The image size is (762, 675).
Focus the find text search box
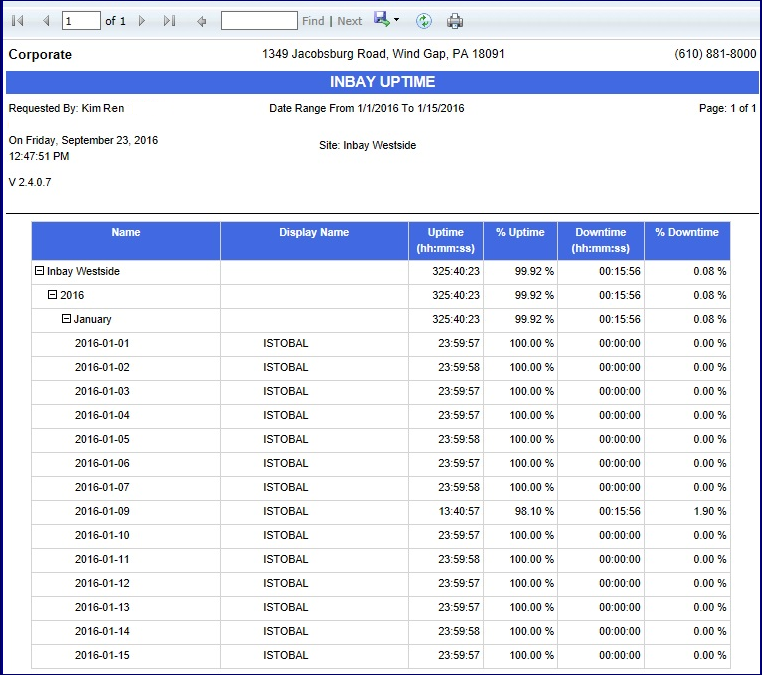point(259,21)
